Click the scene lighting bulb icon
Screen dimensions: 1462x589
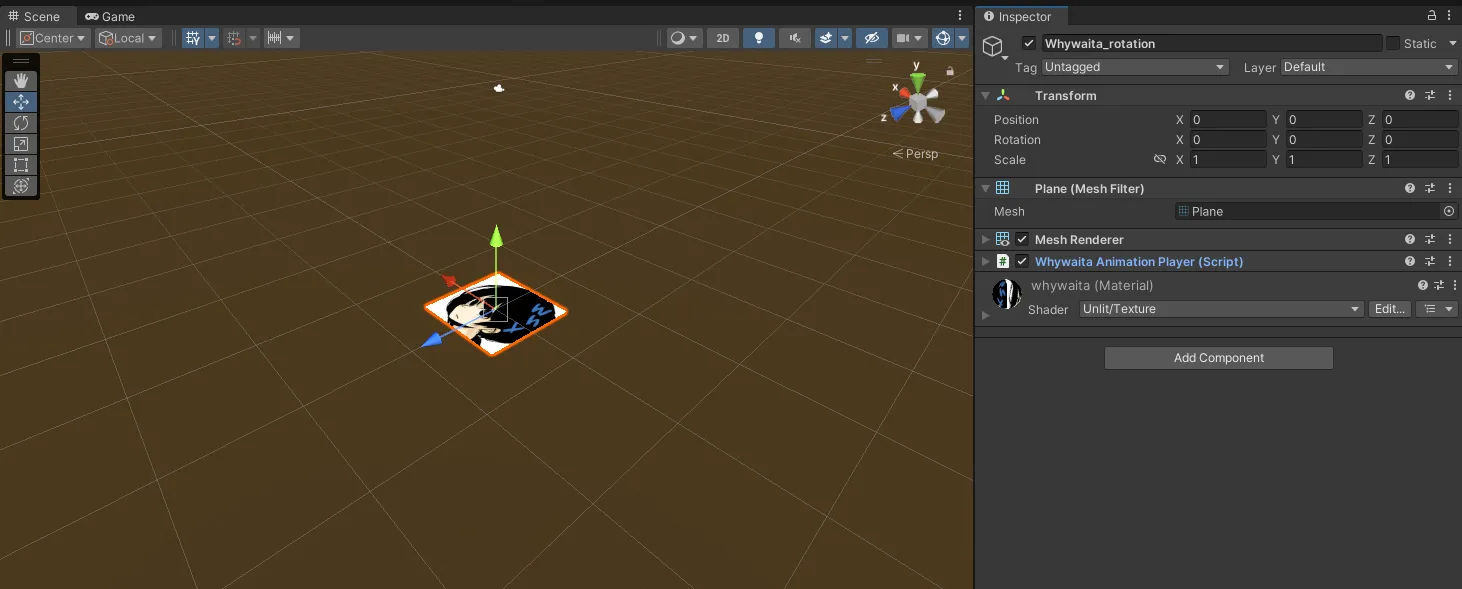(758, 38)
